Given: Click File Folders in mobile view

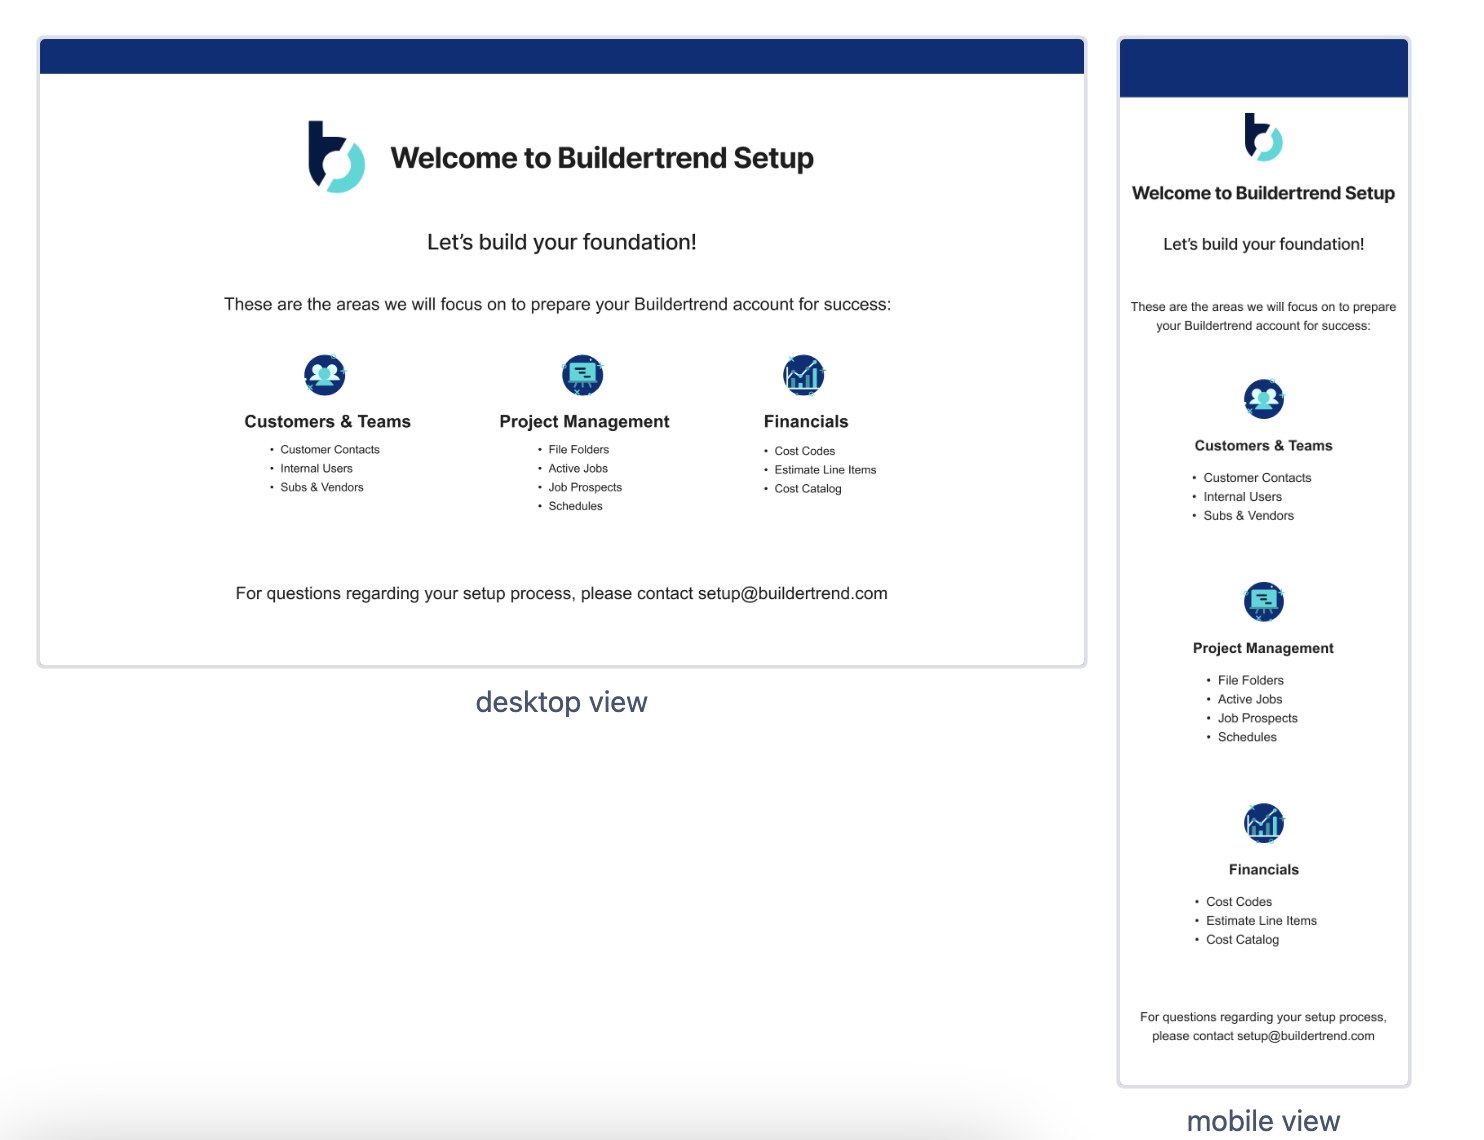Looking at the screenshot, I should (1250, 680).
